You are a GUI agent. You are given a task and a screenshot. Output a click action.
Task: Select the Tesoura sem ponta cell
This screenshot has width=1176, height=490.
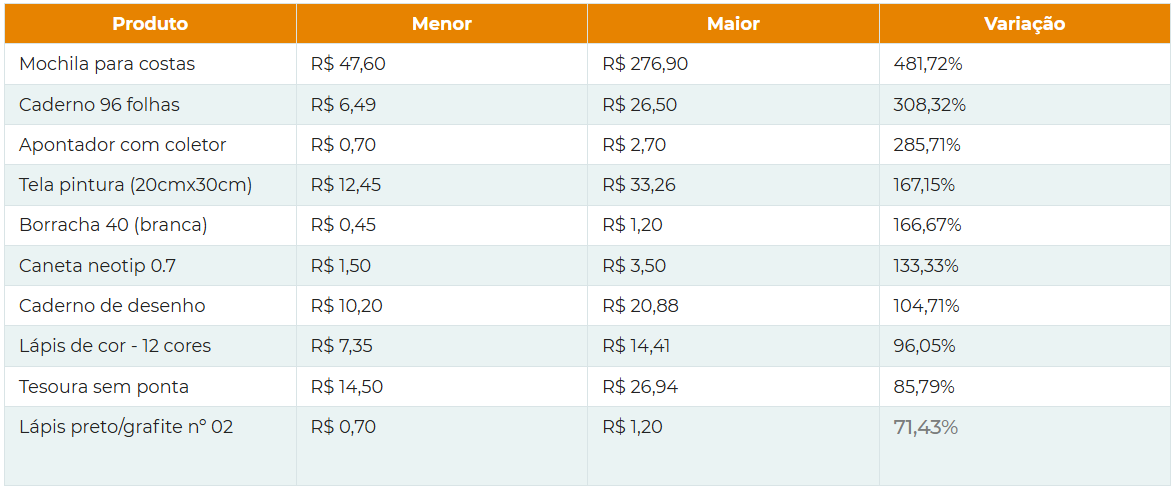[x=104, y=387]
